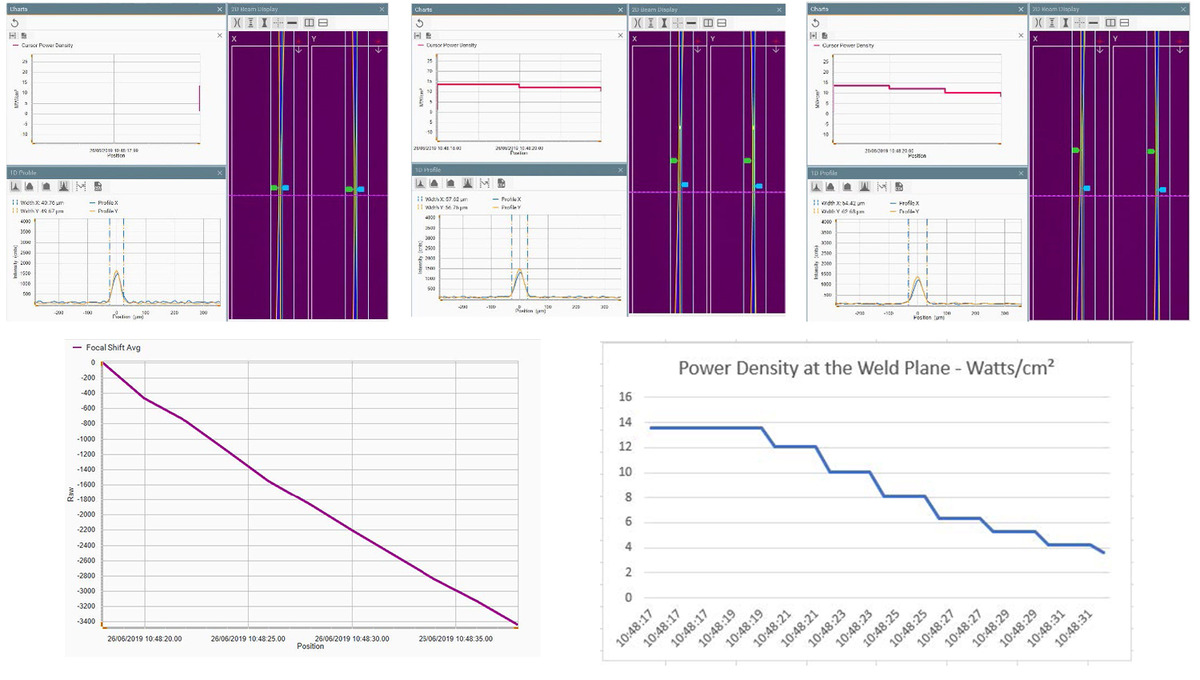Click the save icon in the middle 1D Profile toolbar
The image size is (1200, 680).
pos(501,183)
